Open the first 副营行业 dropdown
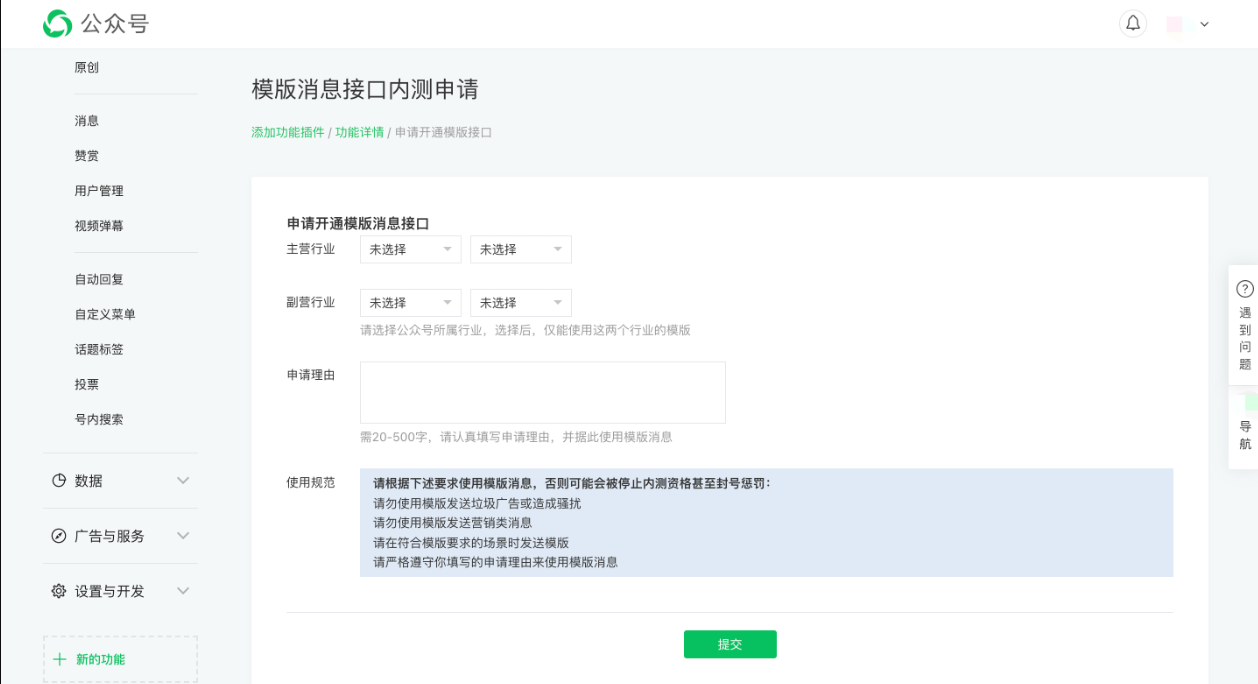Viewport: 1258px width, 684px height. (411, 303)
